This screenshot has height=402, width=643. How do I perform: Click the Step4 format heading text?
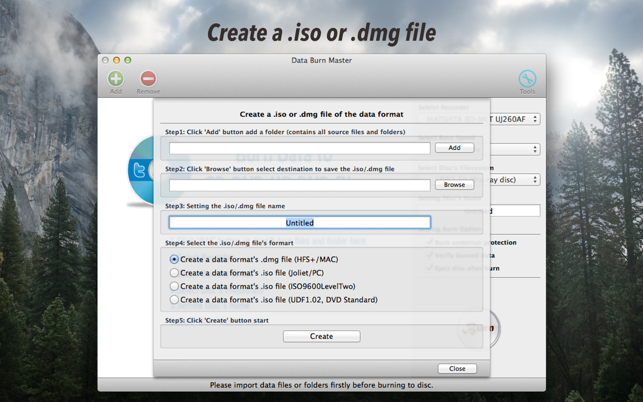229,243
